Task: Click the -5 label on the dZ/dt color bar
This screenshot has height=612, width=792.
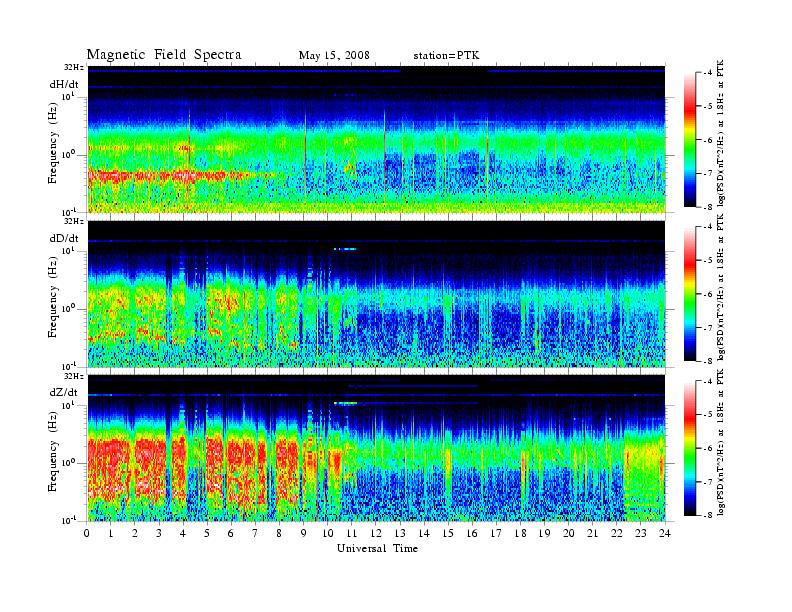Action: pos(707,415)
